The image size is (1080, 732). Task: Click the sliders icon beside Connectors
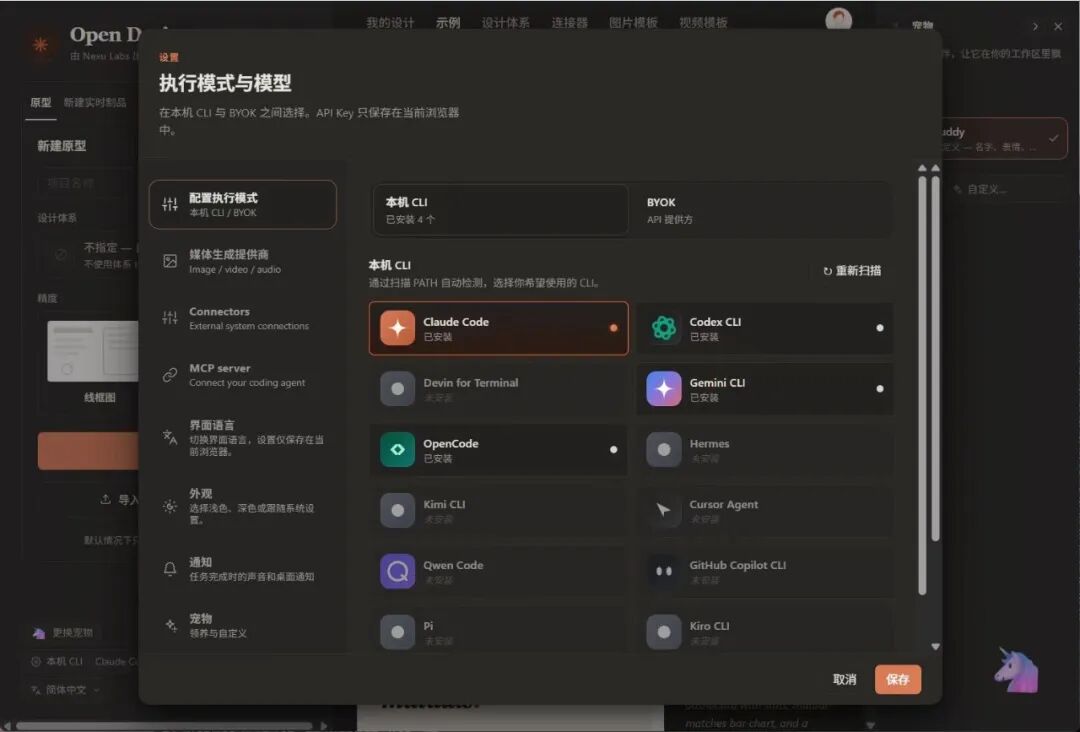pos(169,317)
